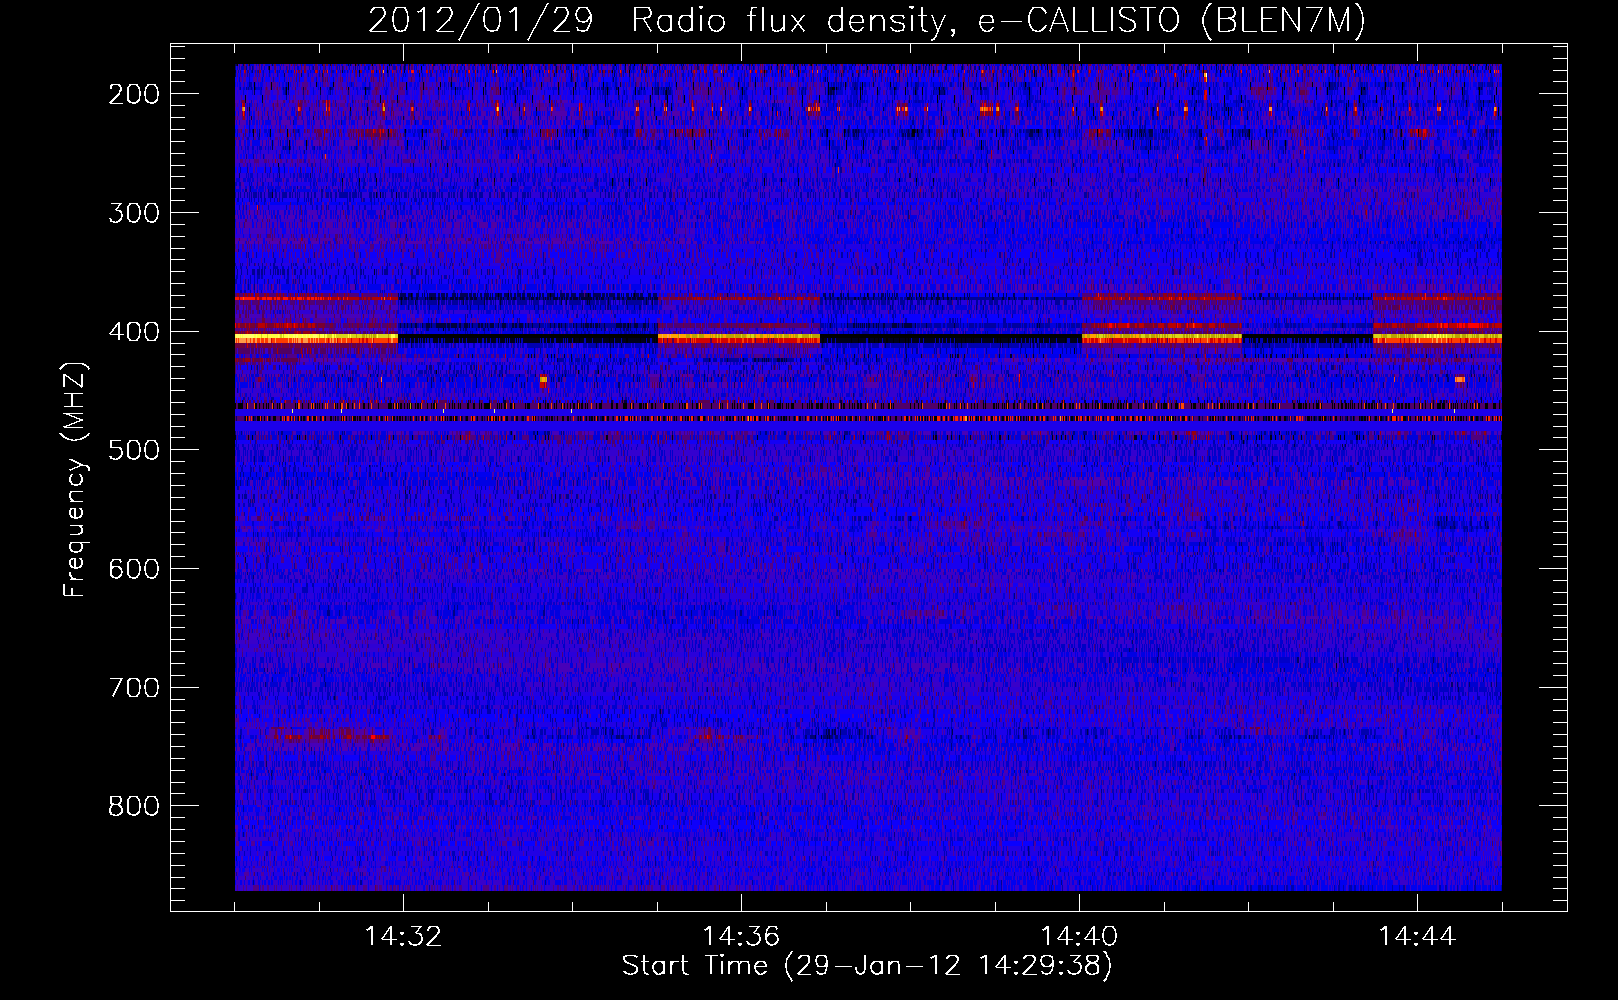Image resolution: width=1618 pixels, height=1000 pixels.
Task: Click the plot title with date 2012/01/29
Action: coord(867,20)
